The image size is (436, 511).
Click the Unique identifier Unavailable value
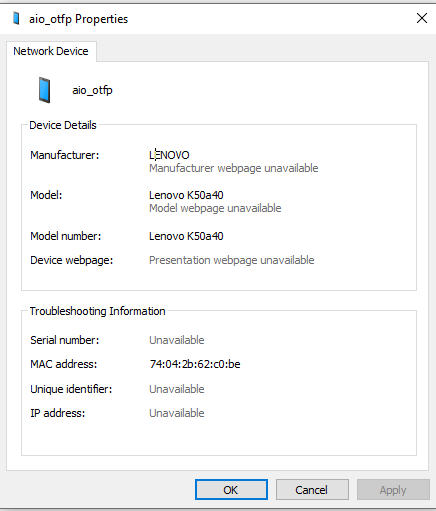click(x=177, y=389)
